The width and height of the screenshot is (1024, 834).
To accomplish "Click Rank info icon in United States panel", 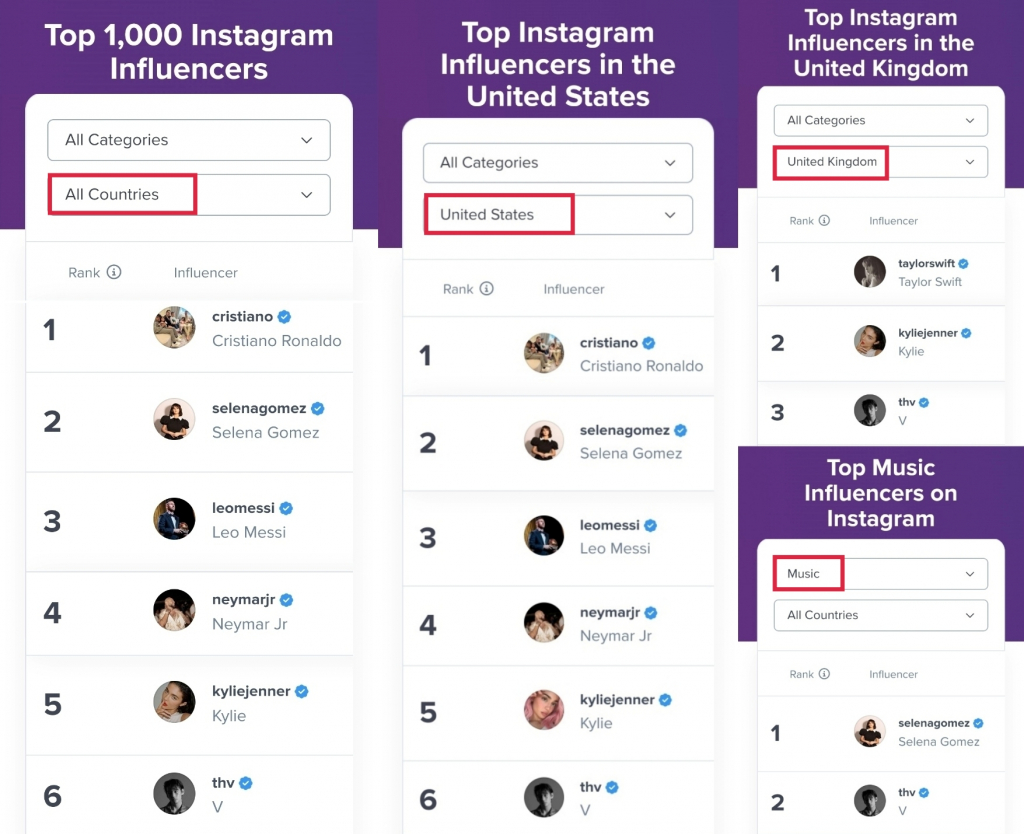I will 487,288.
